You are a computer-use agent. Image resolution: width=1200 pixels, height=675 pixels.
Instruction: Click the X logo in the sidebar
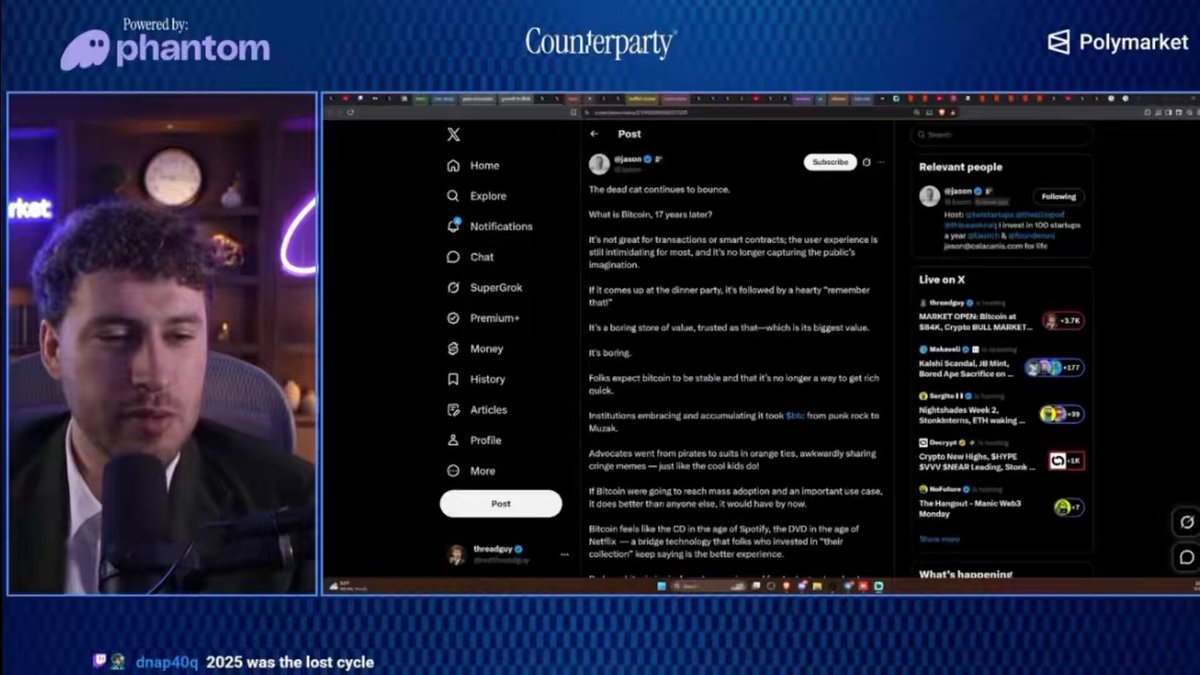[x=453, y=135]
